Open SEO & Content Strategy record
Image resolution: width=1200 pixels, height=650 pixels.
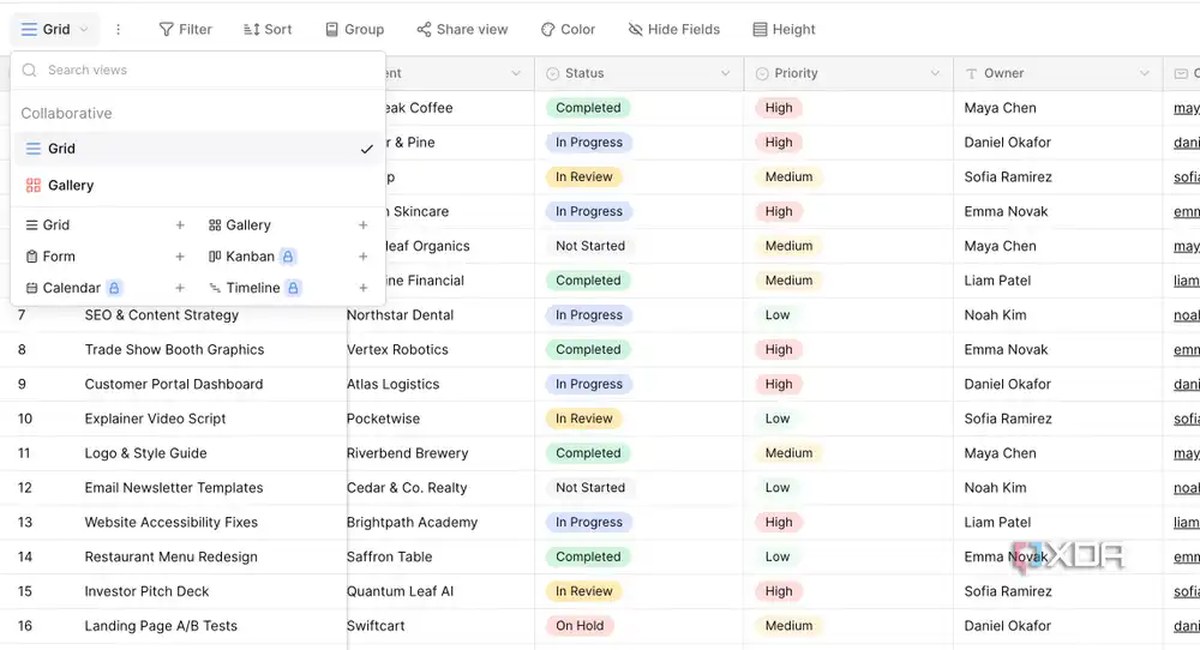(161, 315)
